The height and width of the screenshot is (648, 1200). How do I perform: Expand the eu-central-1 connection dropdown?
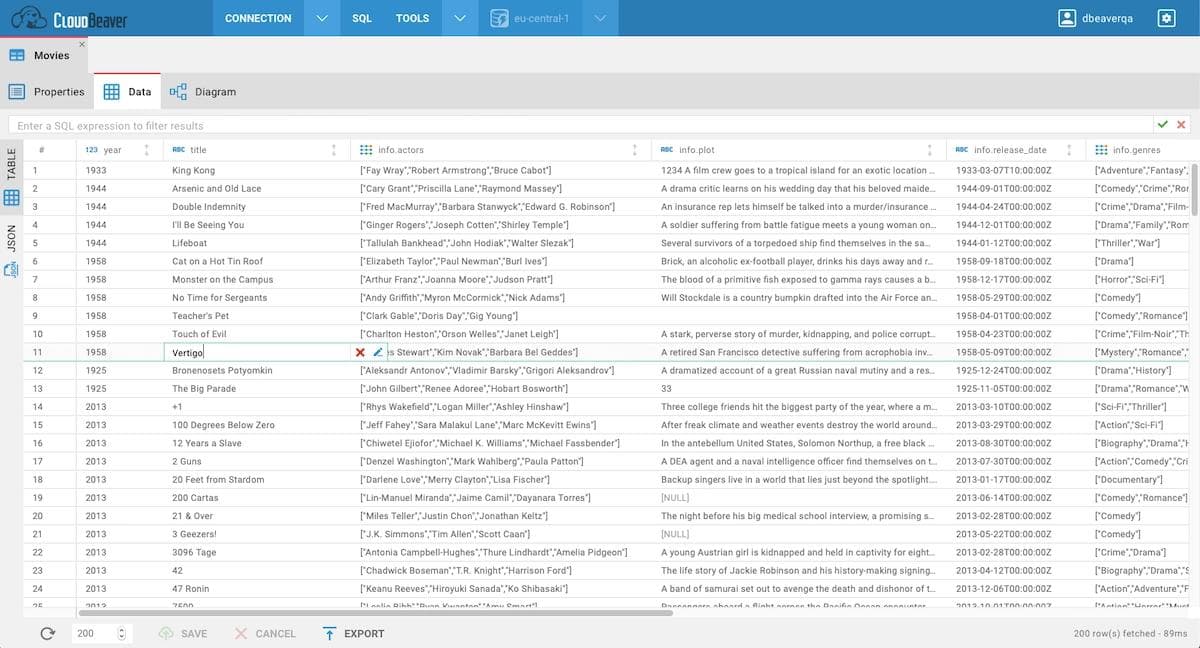tap(600, 17)
